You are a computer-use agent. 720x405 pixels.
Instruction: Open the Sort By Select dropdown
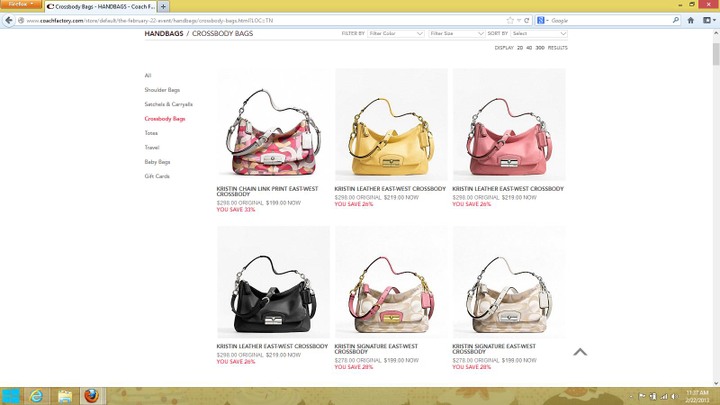(539, 34)
